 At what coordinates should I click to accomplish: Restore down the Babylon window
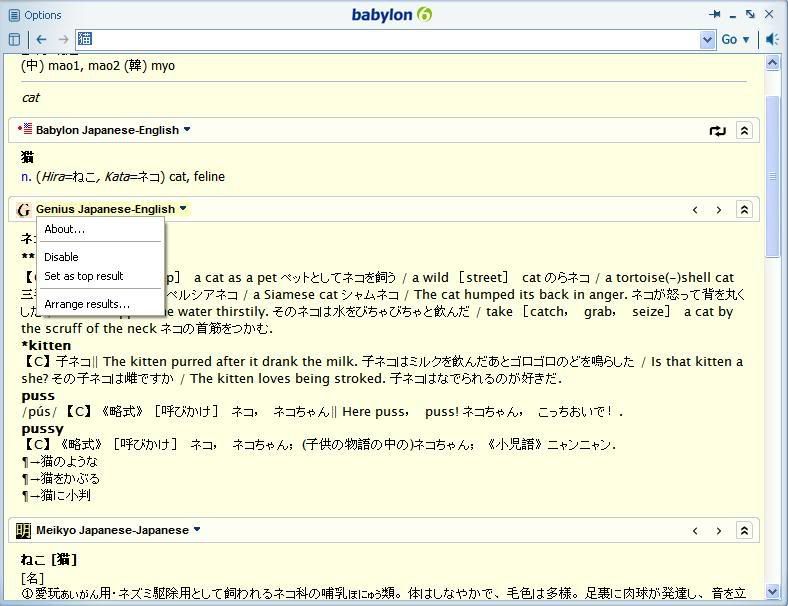pyautogui.click(x=750, y=15)
